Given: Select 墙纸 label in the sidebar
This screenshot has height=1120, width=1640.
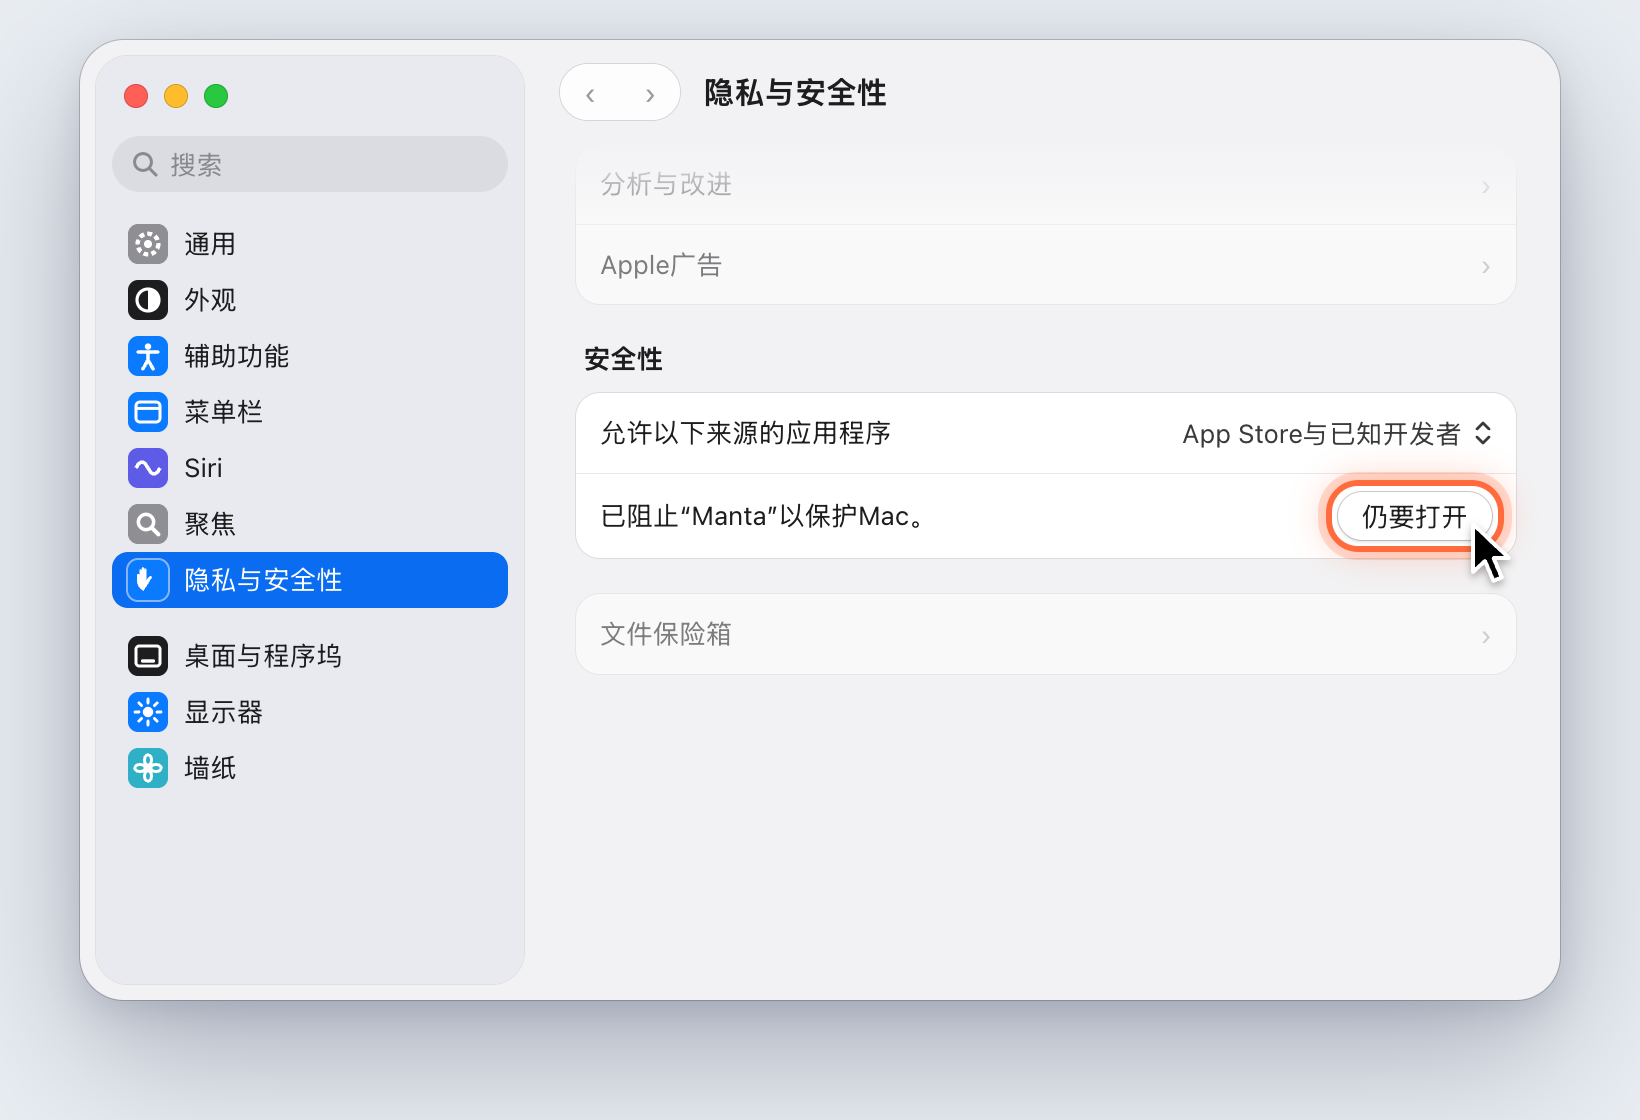Looking at the screenshot, I should point(211,768).
